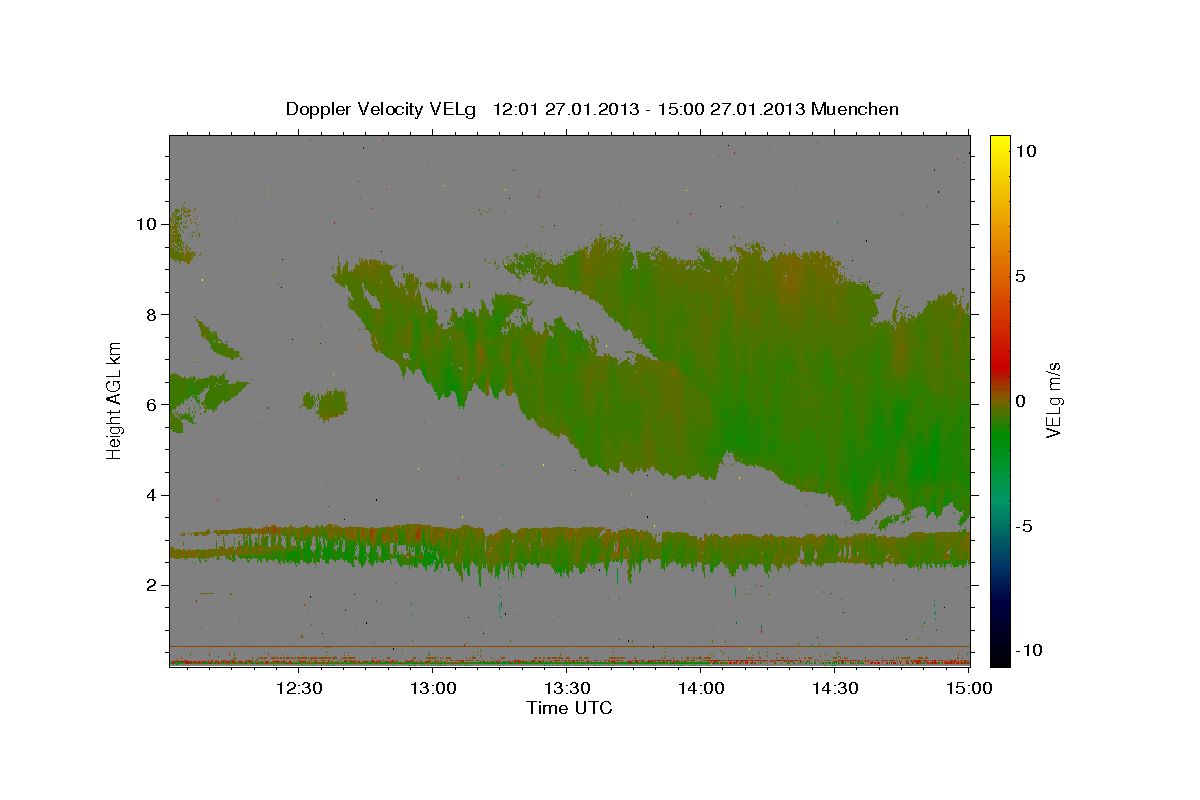
Task: Click the colorbar tick value '-10'
Action: [x=1027, y=650]
